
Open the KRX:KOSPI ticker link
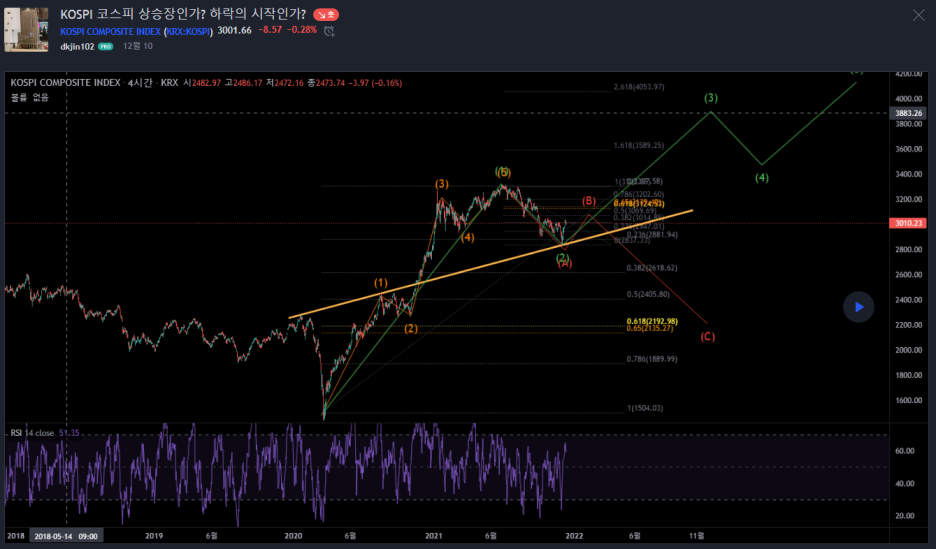188,32
